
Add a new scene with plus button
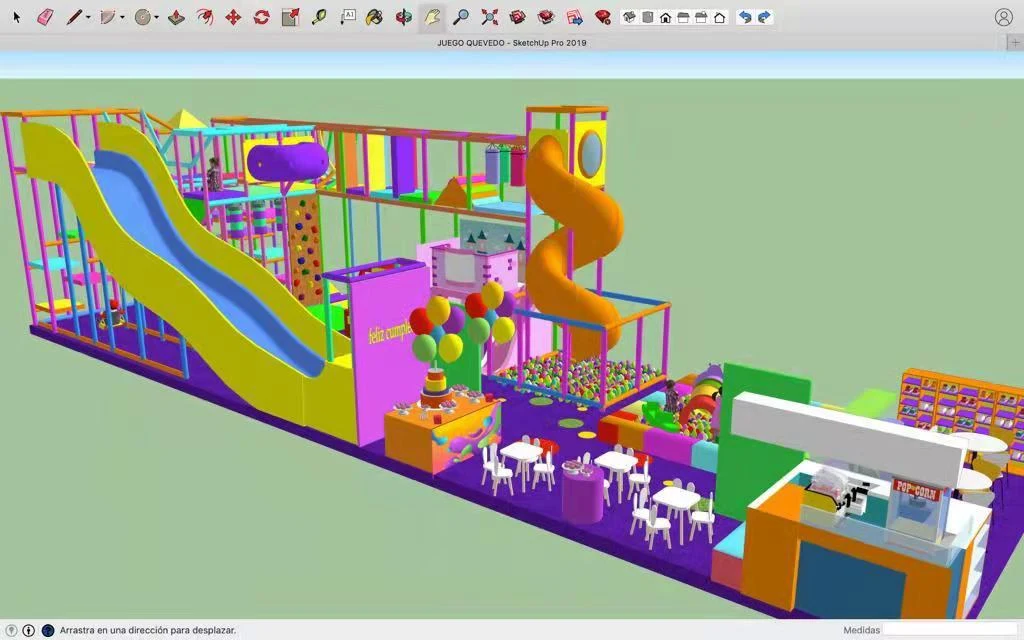tap(1014, 42)
